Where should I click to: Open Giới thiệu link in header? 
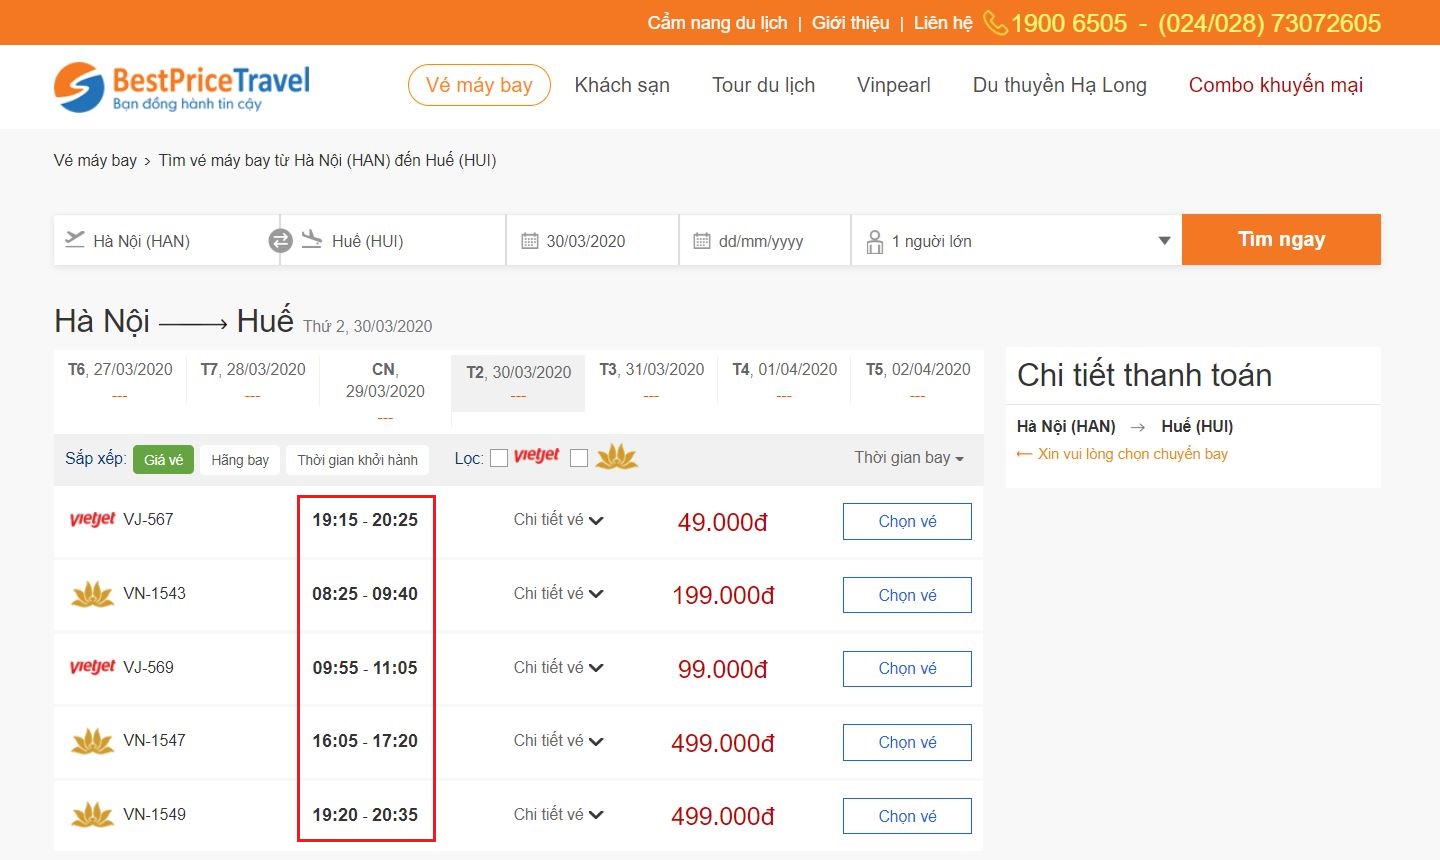[850, 23]
